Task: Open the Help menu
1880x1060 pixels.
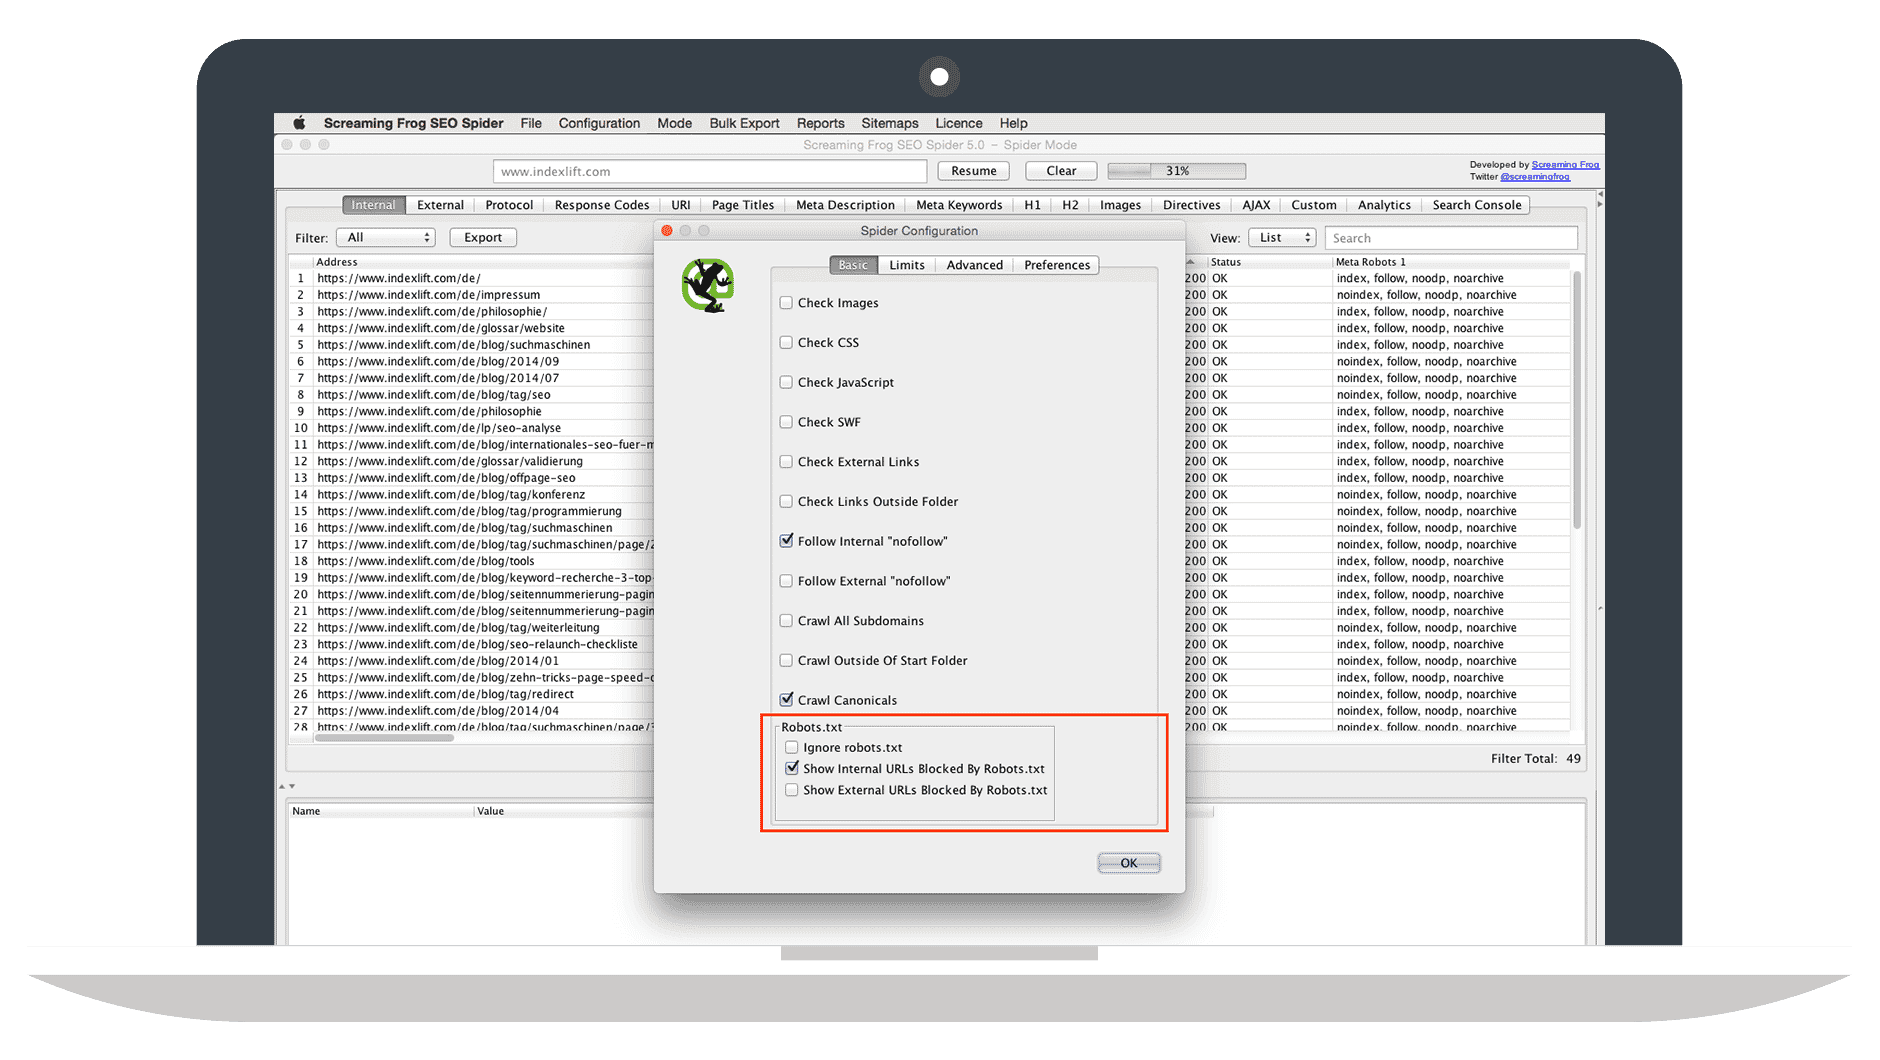Action: tap(1014, 123)
